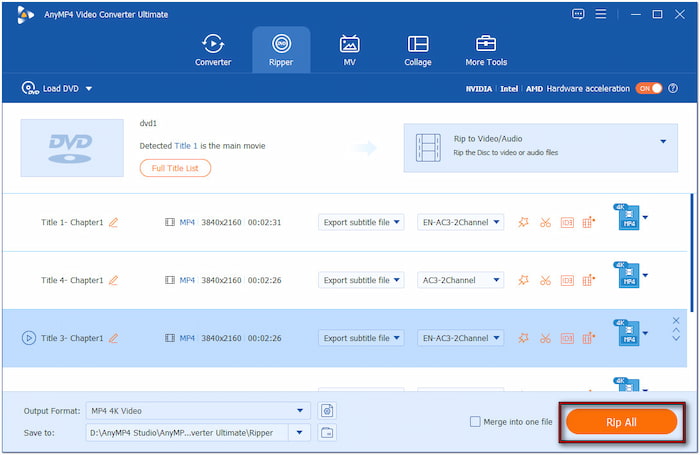Screen dimensions: 700x455
Task: Click the ID3 metadata icon for Title 3
Action: click(567, 338)
